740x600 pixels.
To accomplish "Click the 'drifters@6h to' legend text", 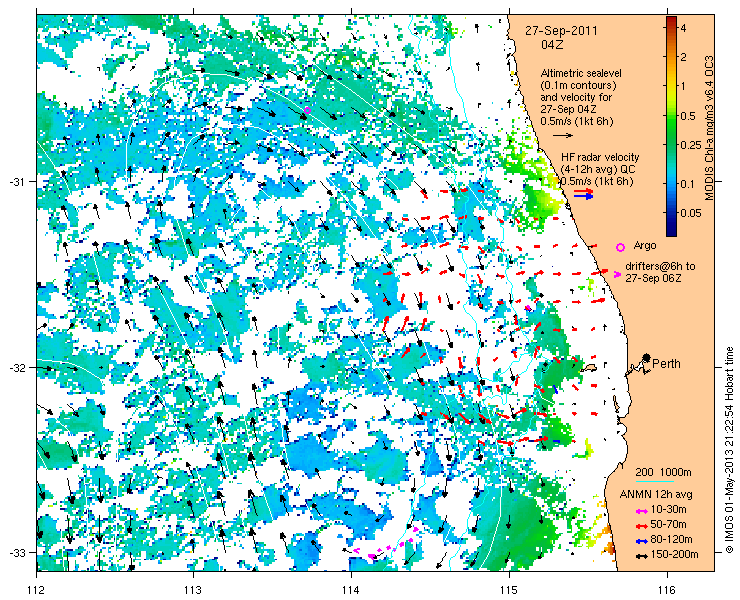I will point(661,267).
